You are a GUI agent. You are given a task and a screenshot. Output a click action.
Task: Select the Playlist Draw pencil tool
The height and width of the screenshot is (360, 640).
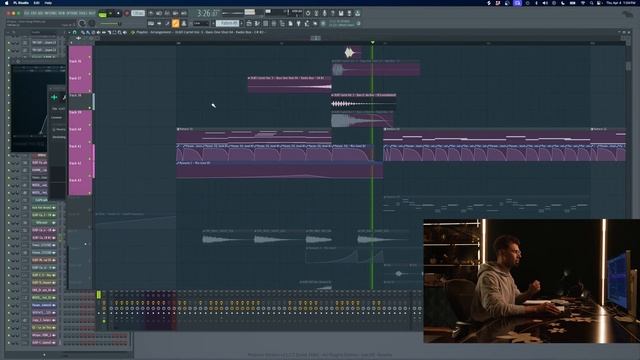tap(83, 32)
